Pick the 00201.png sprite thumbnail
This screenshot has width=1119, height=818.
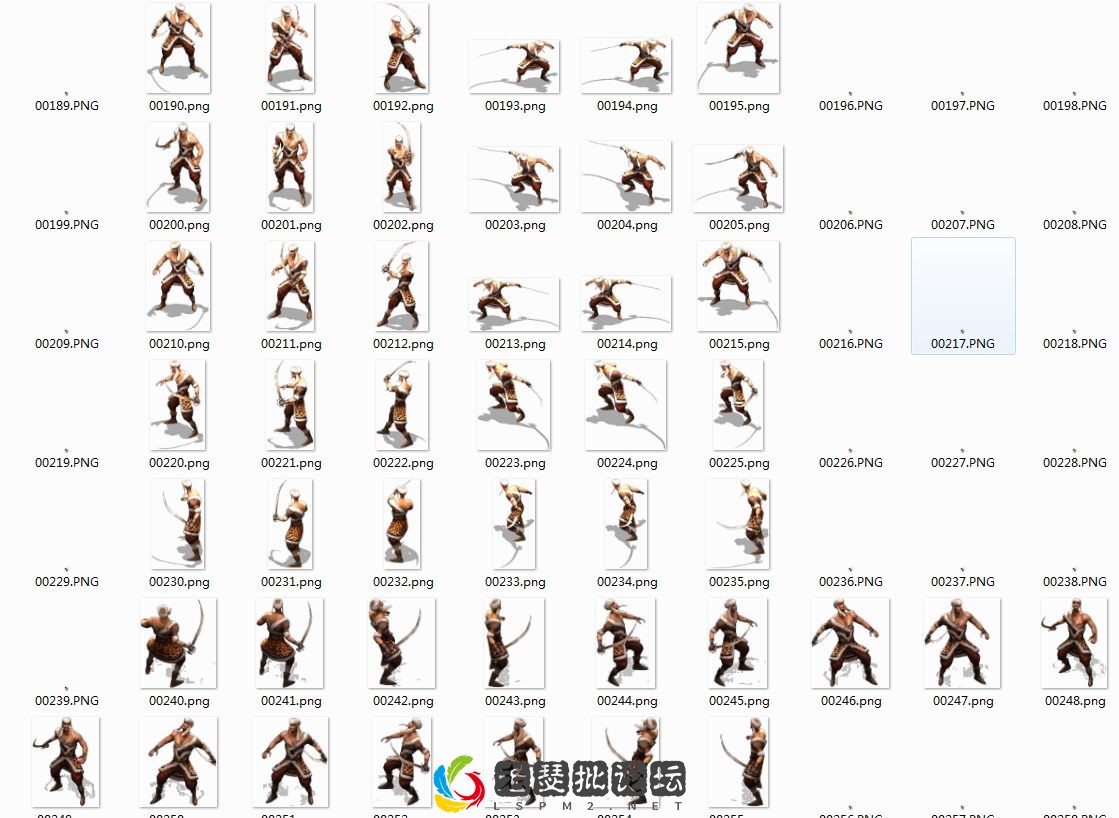[x=290, y=167]
